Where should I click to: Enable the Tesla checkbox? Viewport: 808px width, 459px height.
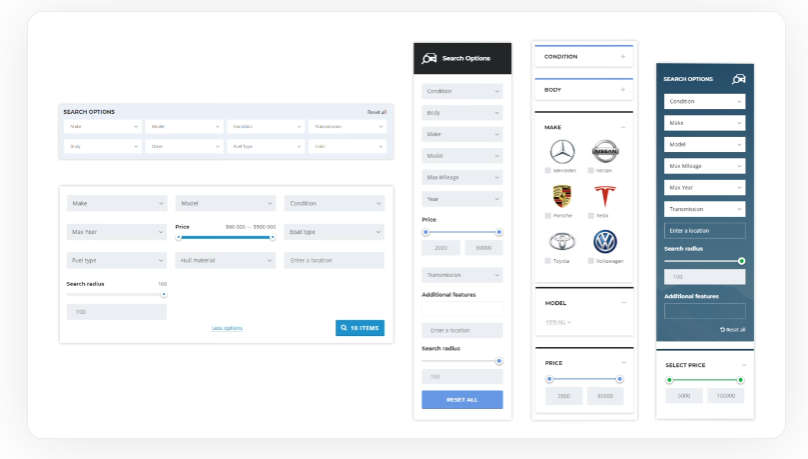[591, 216]
